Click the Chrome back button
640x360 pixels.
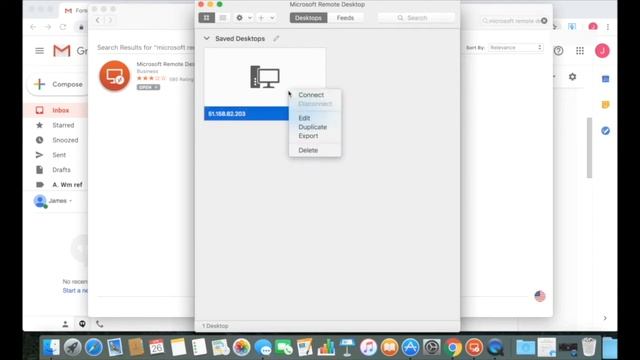coord(33,27)
